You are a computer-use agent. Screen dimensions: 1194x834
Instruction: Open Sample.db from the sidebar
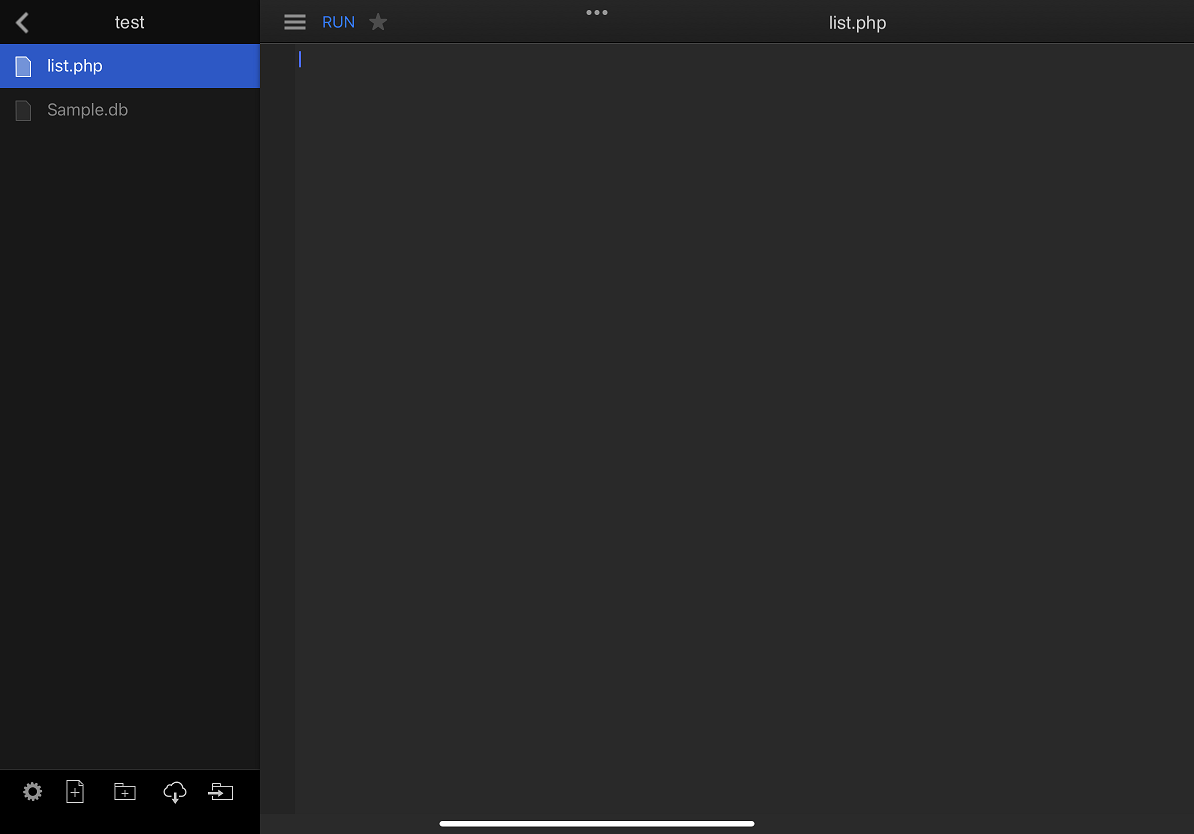(x=87, y=110)
